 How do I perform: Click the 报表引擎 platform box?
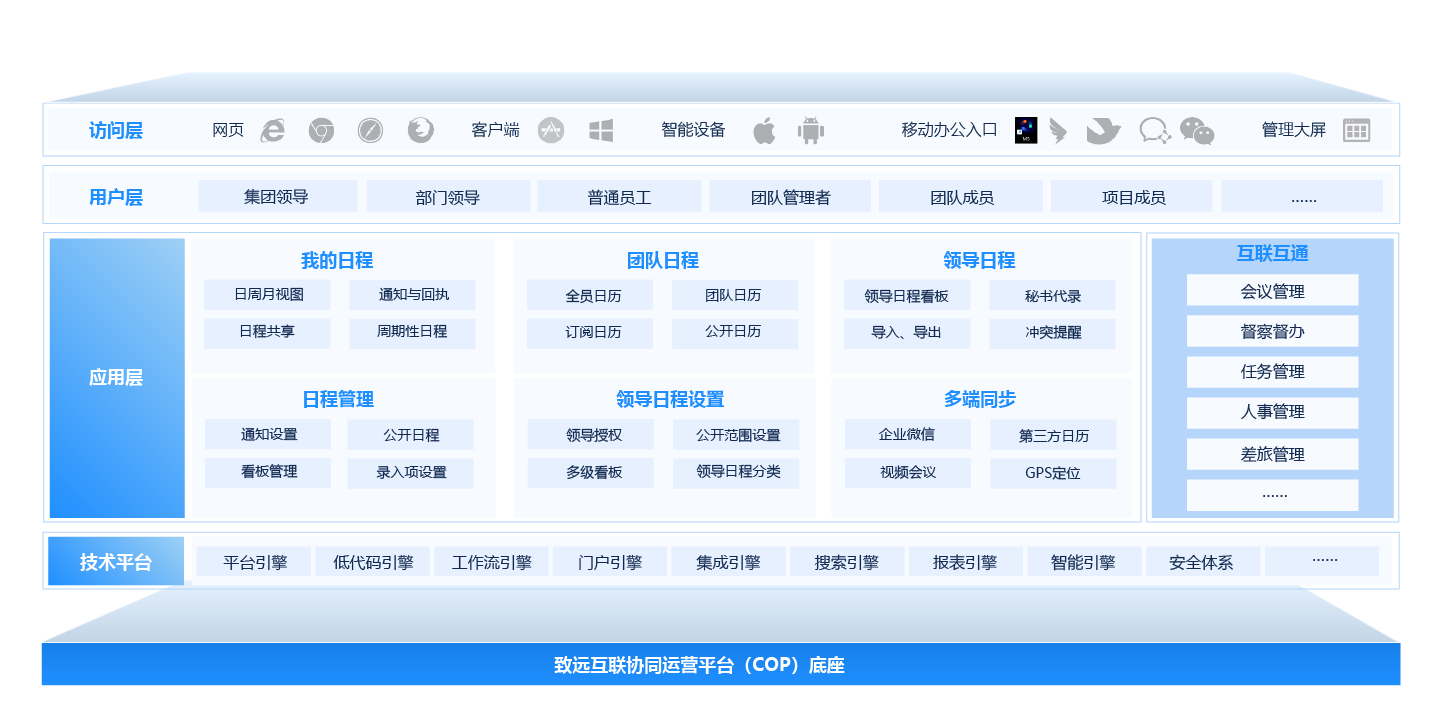965,562
